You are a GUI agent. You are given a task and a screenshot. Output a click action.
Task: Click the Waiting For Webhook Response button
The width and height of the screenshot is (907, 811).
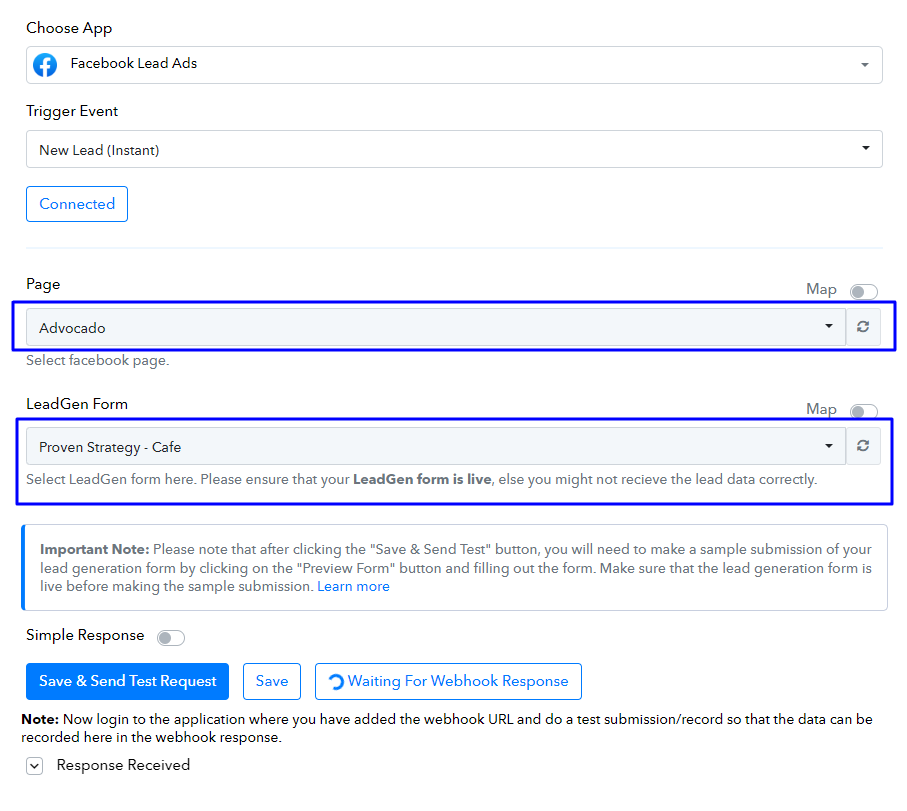[448, 681]
